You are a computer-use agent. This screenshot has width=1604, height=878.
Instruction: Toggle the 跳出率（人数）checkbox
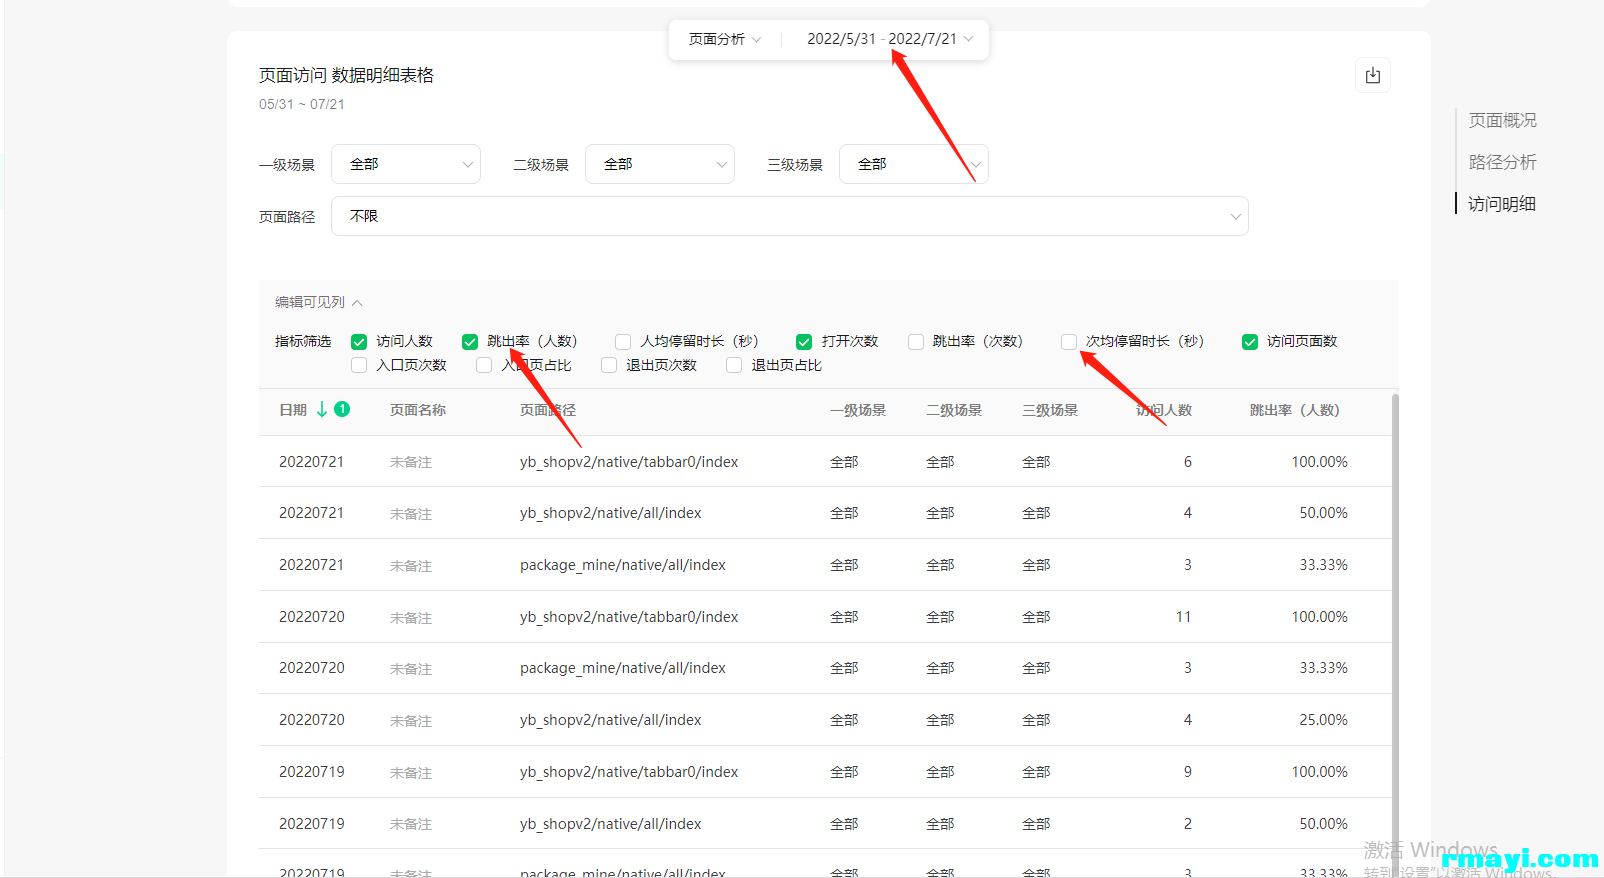coord(470,342)
